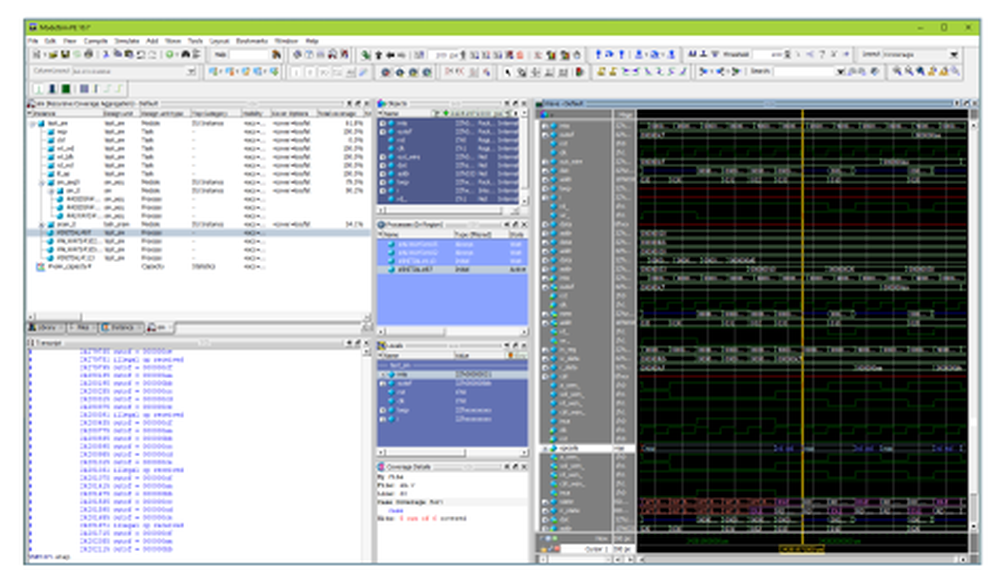This screenshot has width=1000, height=584.
Task: Click the Open folder toolbar icon
Action: click(53, 55)
